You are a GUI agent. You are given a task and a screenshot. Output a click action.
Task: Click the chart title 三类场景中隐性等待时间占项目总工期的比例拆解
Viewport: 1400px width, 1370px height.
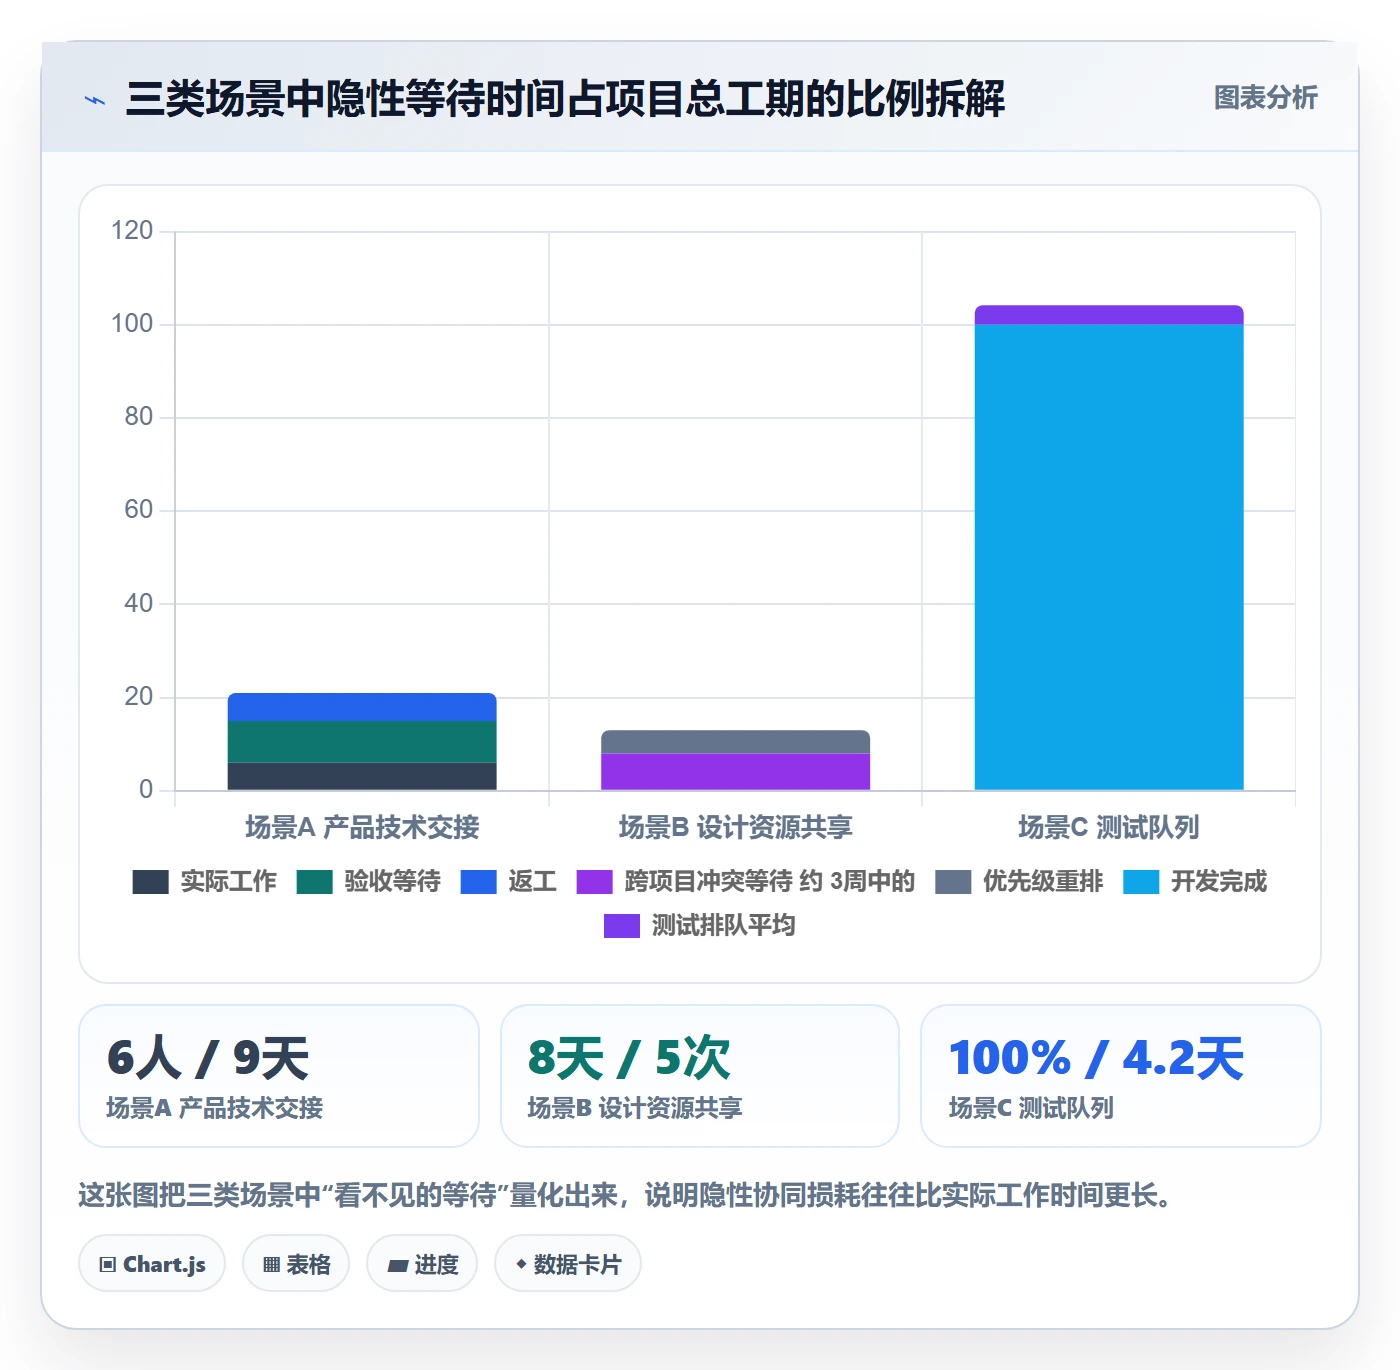565,99
